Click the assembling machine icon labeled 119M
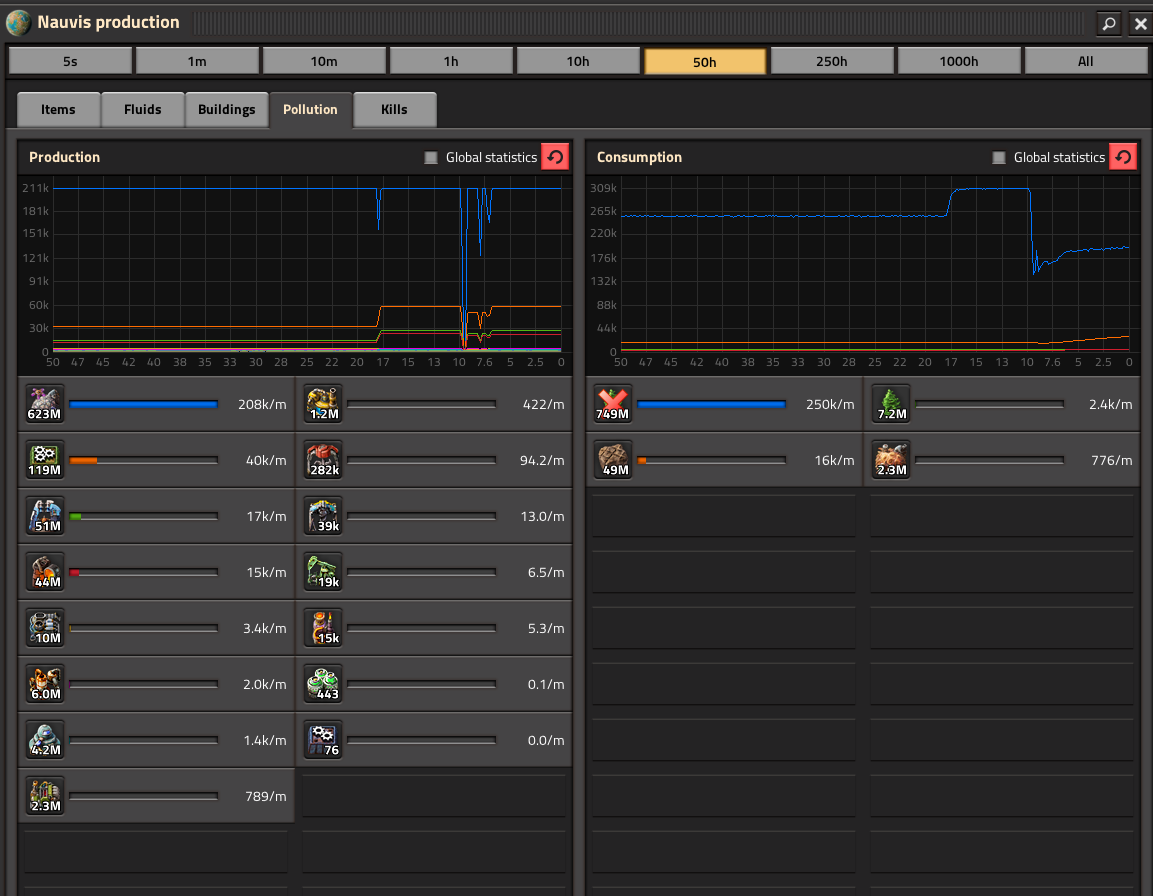1153x896 pixels. coord(45,460)
